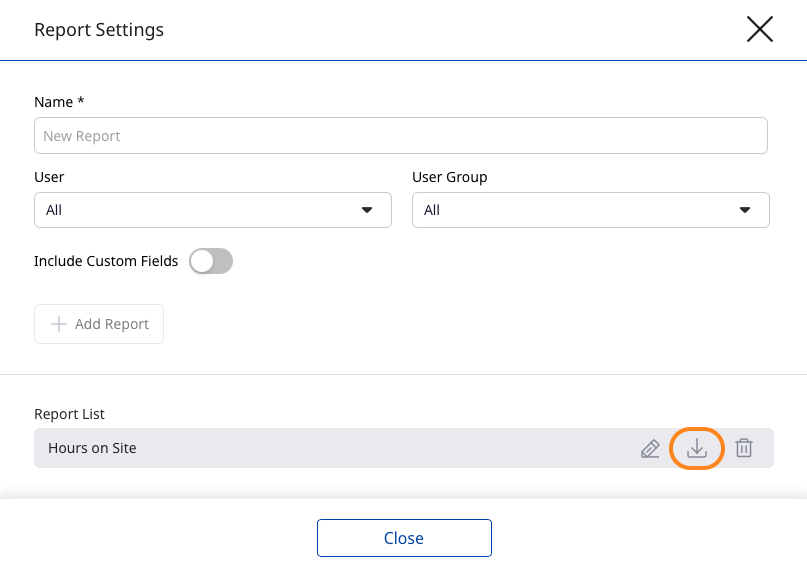Toggle the Include Custom Fields switch

(x=211, y=261)
